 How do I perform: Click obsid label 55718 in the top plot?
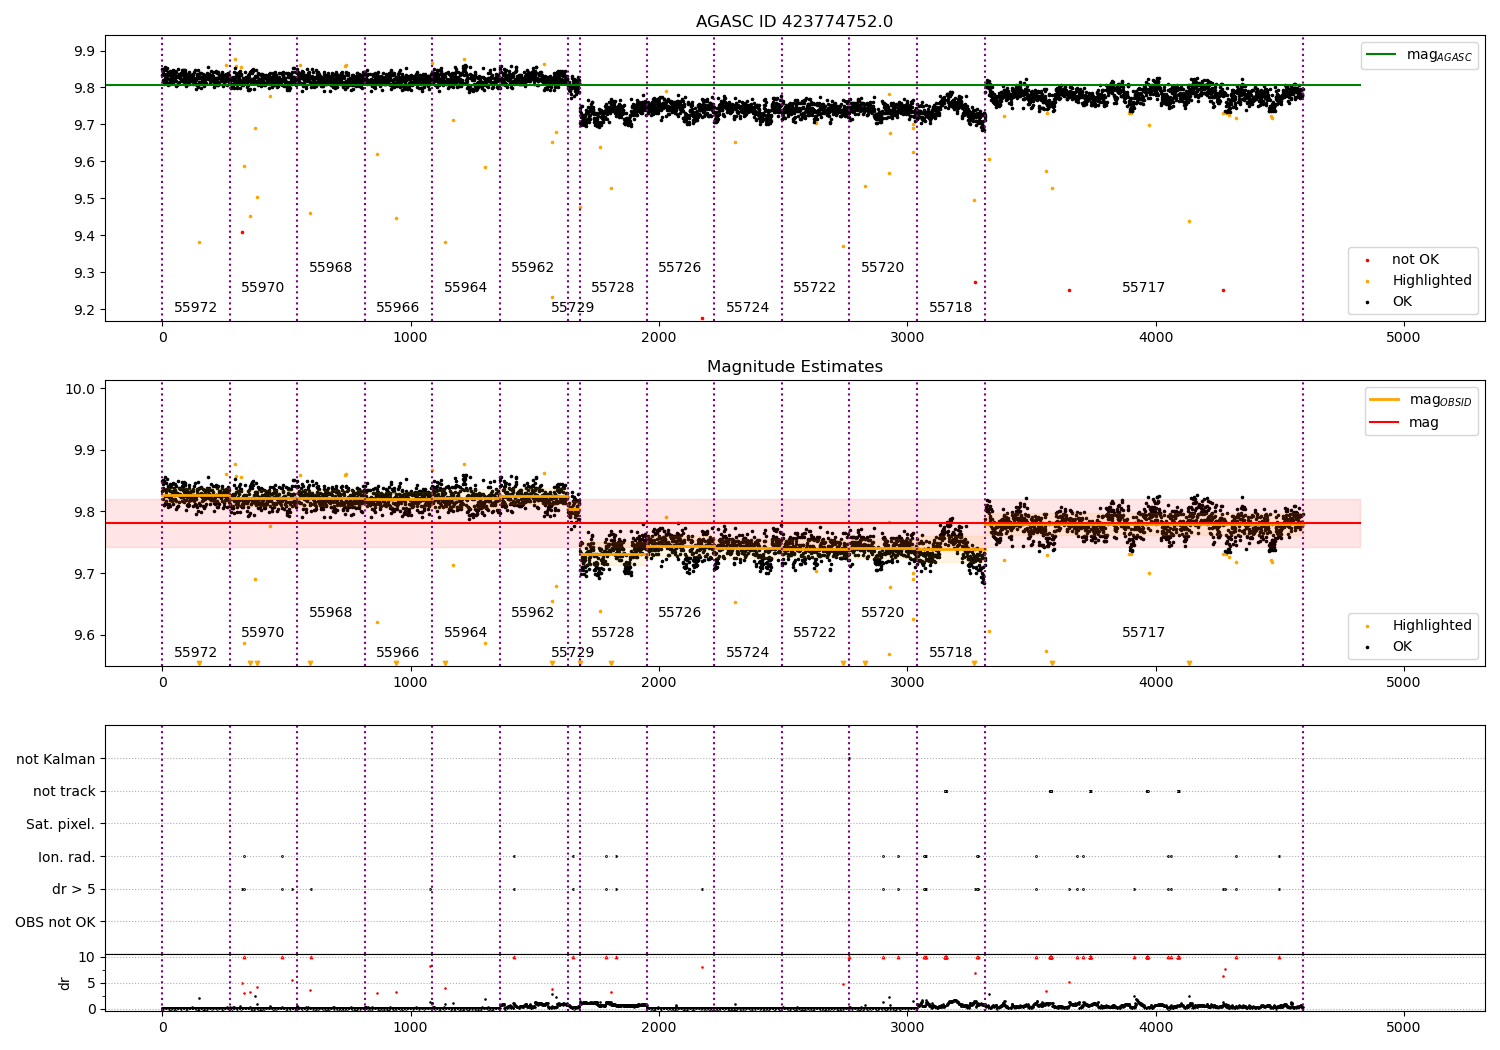tap(951, 308)
